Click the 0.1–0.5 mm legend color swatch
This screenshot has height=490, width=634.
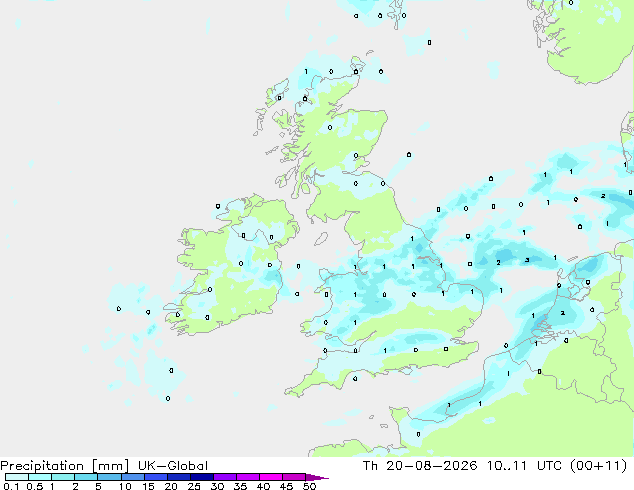coord(17,477)
